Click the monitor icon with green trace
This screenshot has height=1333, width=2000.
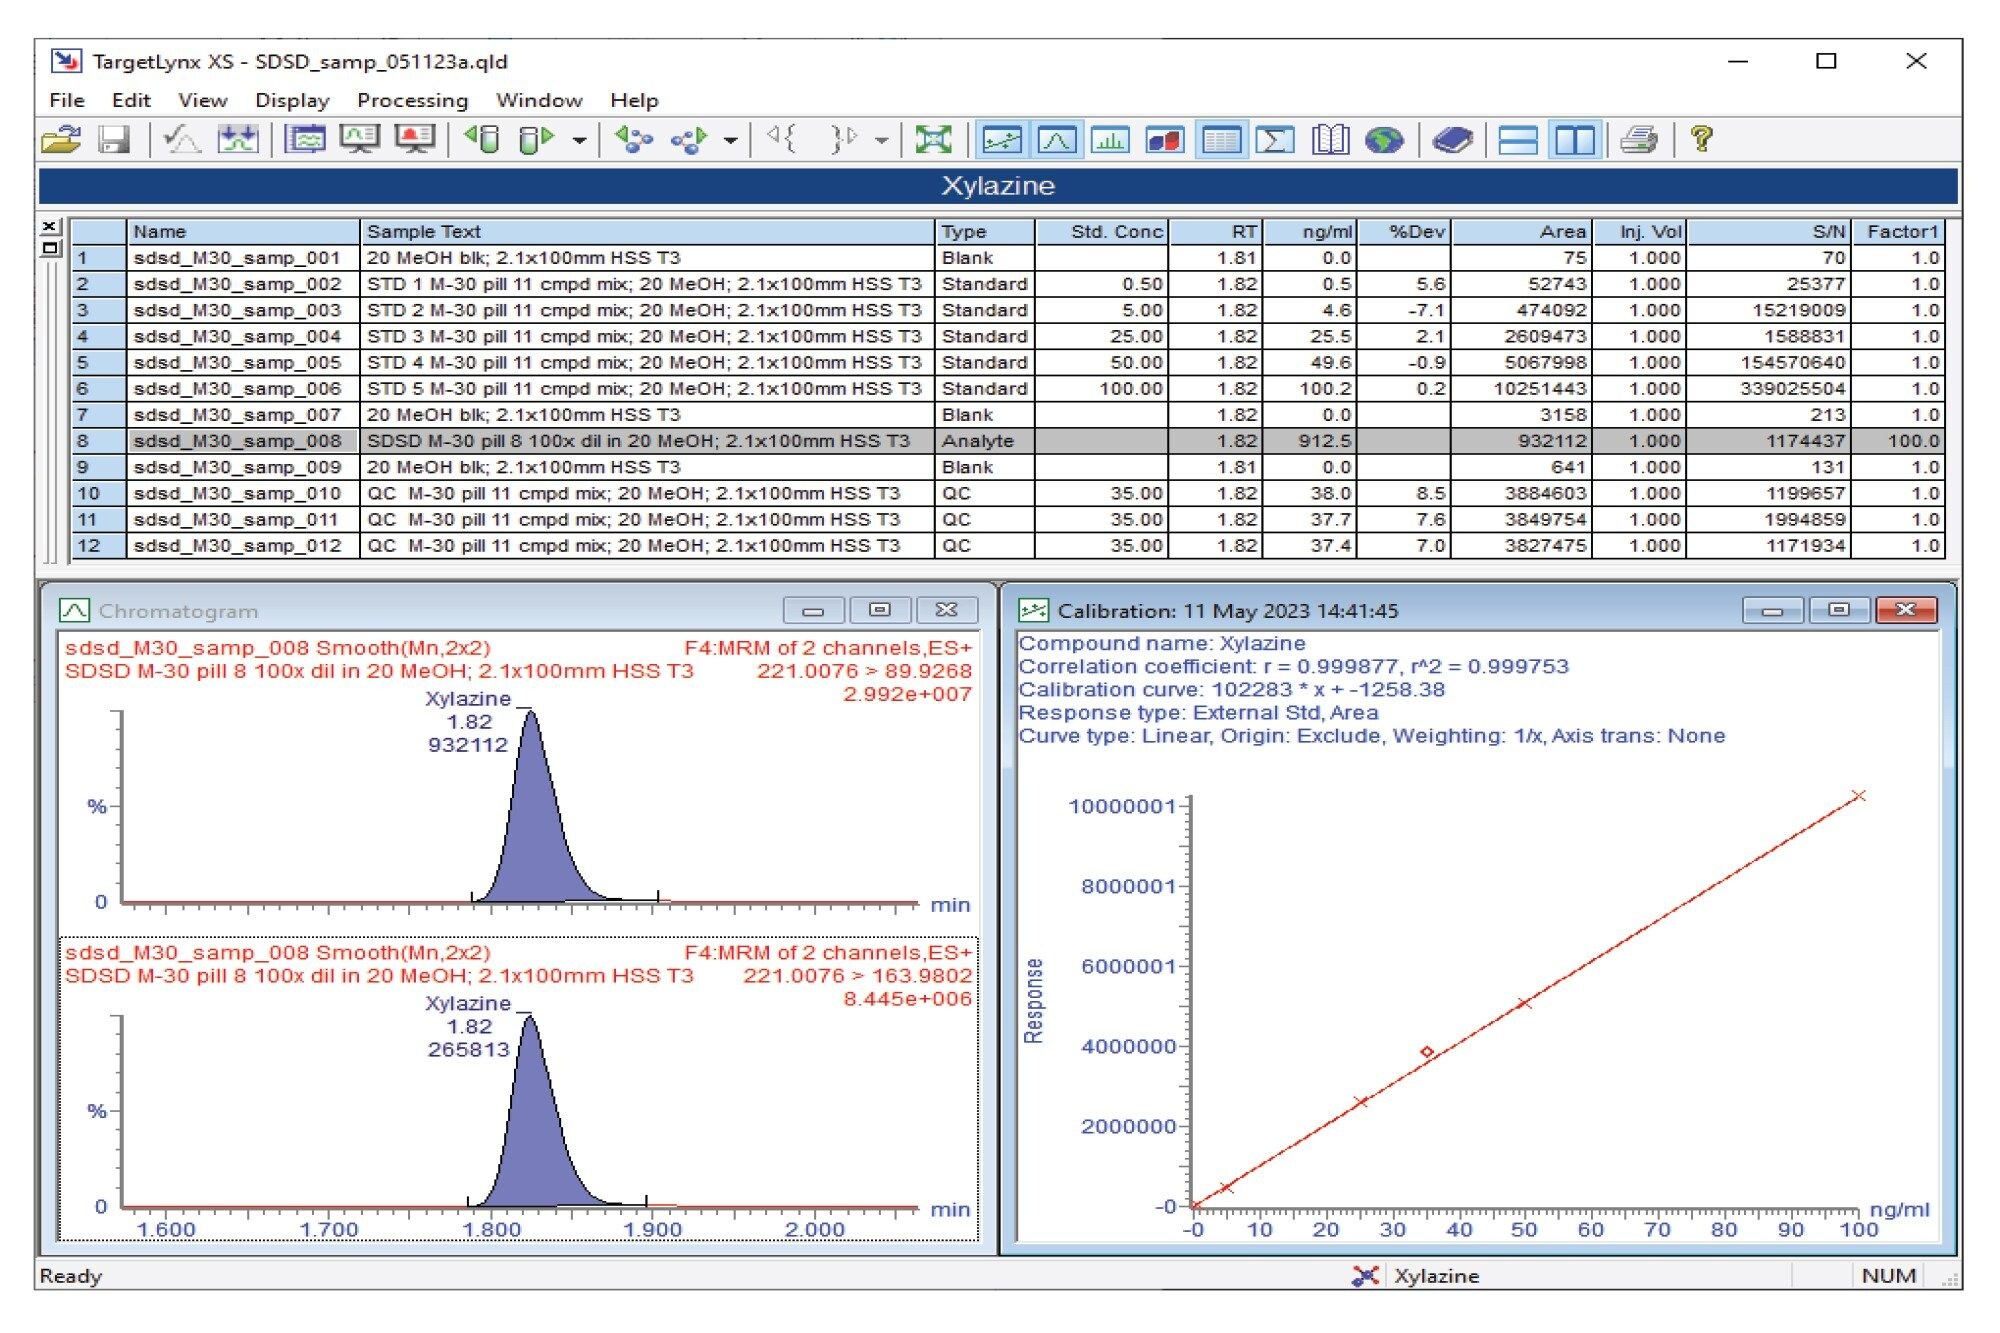click(x=360, y=140)
